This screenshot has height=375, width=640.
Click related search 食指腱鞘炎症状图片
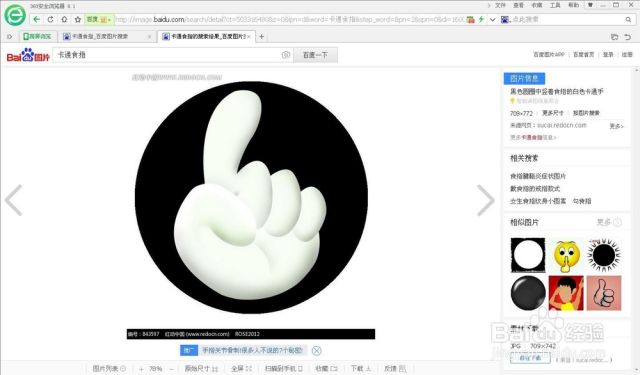click(538, 176)
